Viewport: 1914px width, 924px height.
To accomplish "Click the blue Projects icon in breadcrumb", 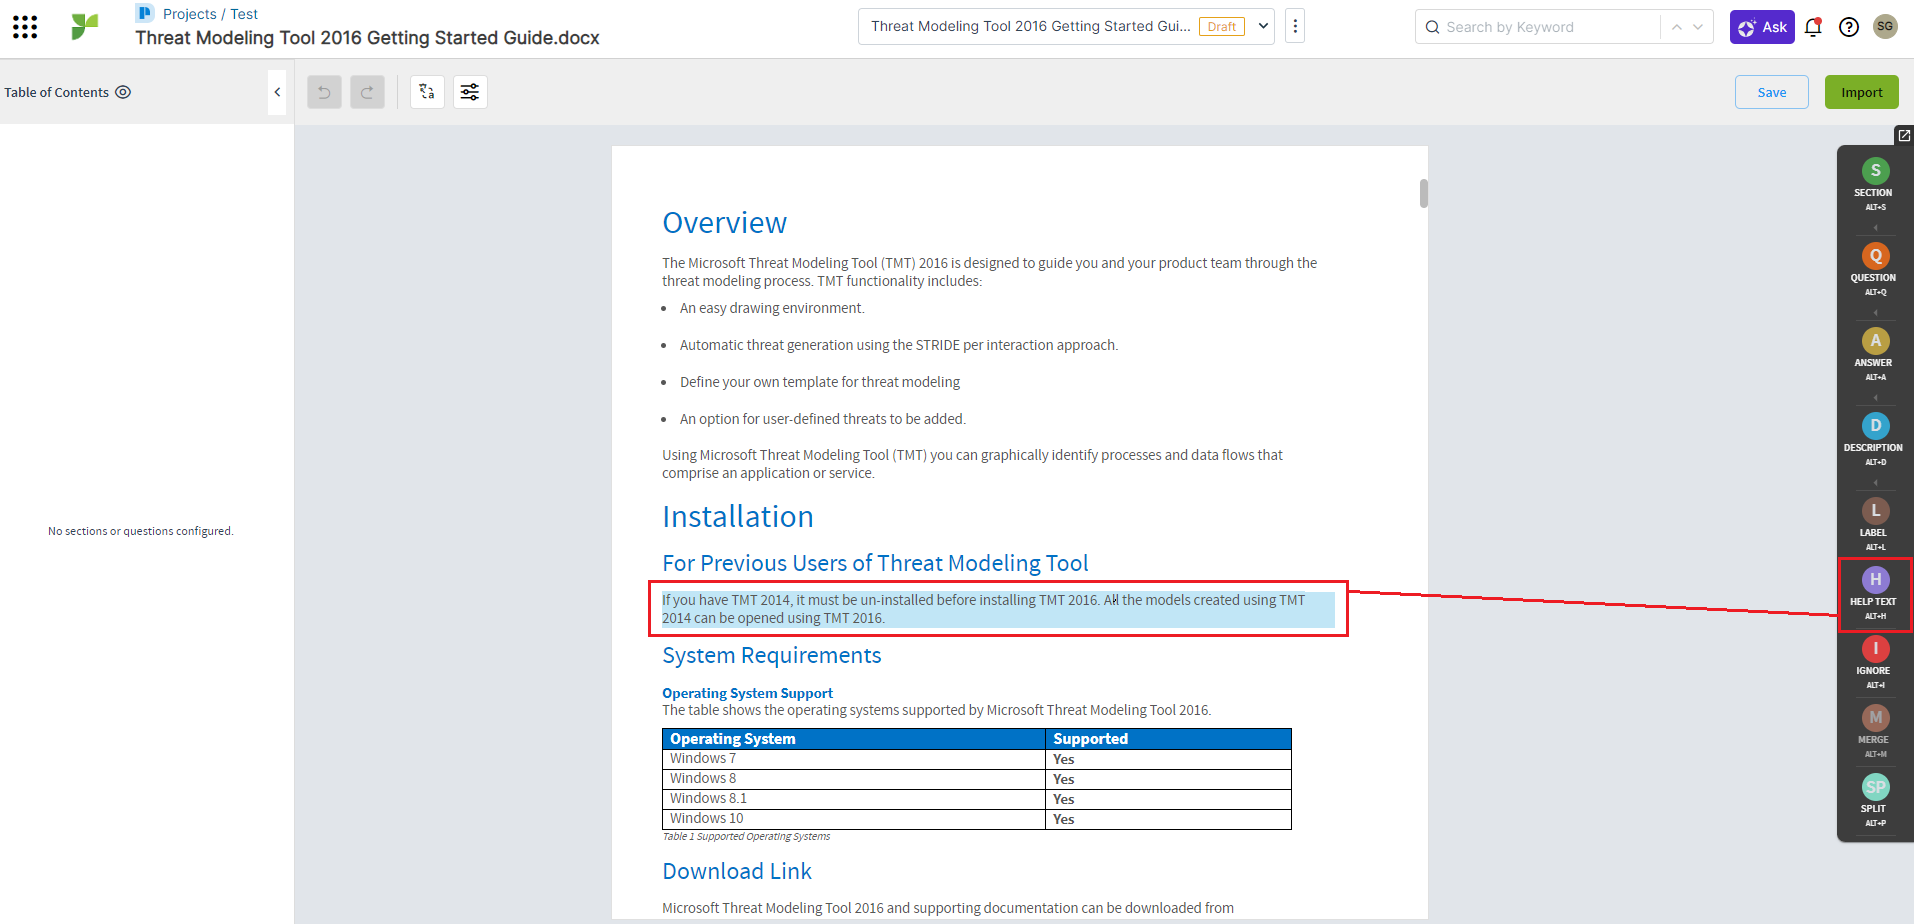I will 145,13.
